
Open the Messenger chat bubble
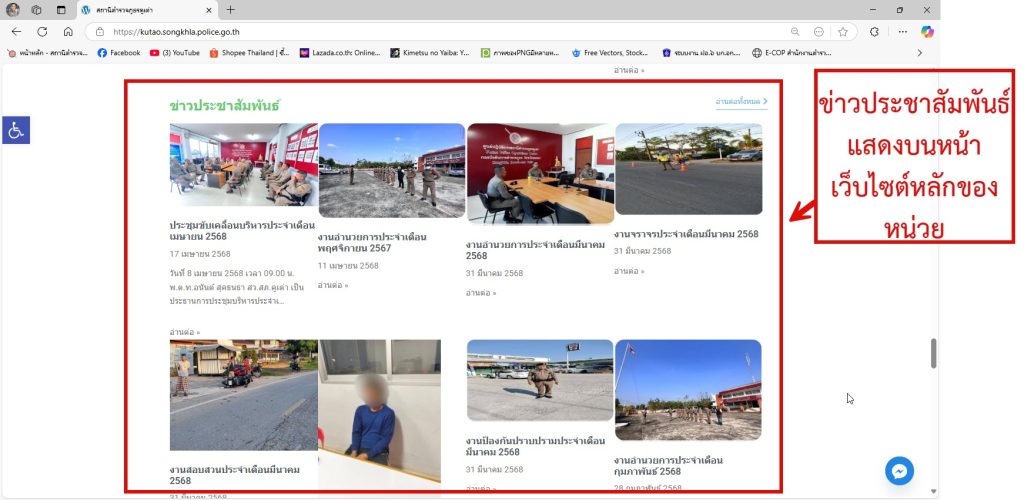[x=900, y=472]
